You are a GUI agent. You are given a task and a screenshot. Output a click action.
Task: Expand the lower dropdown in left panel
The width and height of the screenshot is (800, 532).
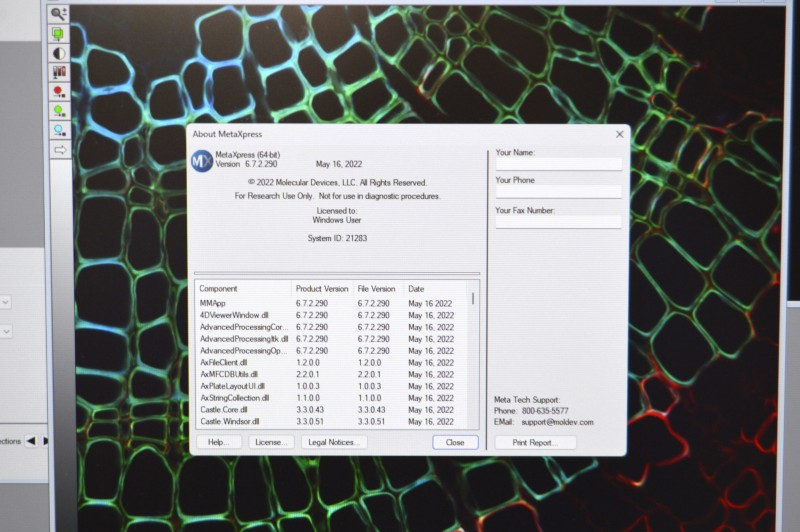tap(5, 331)
